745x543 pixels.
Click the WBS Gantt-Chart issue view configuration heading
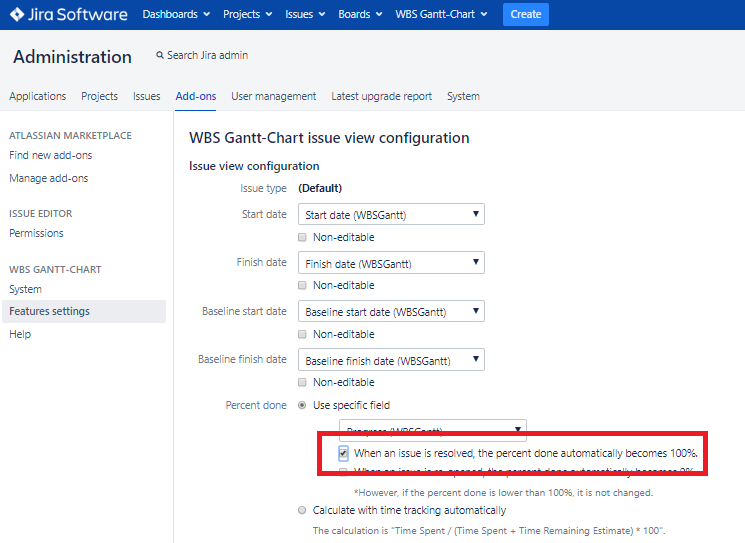pos(329,138)
